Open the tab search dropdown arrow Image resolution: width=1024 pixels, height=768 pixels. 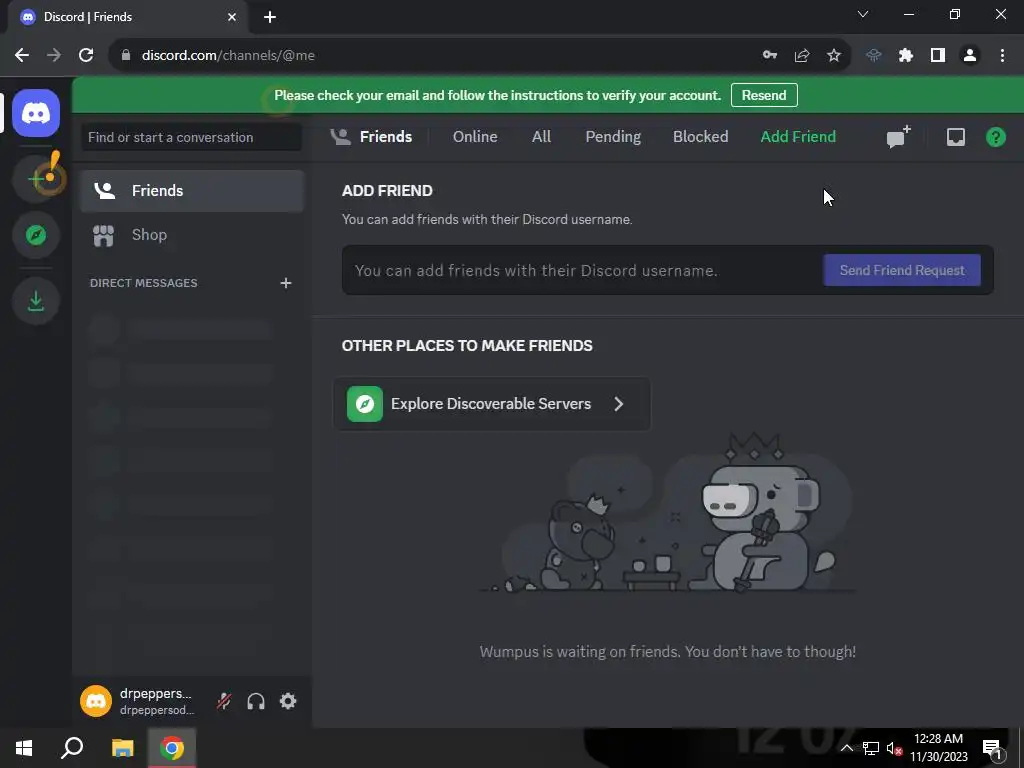pyautogui.click(x=863, y=14)
